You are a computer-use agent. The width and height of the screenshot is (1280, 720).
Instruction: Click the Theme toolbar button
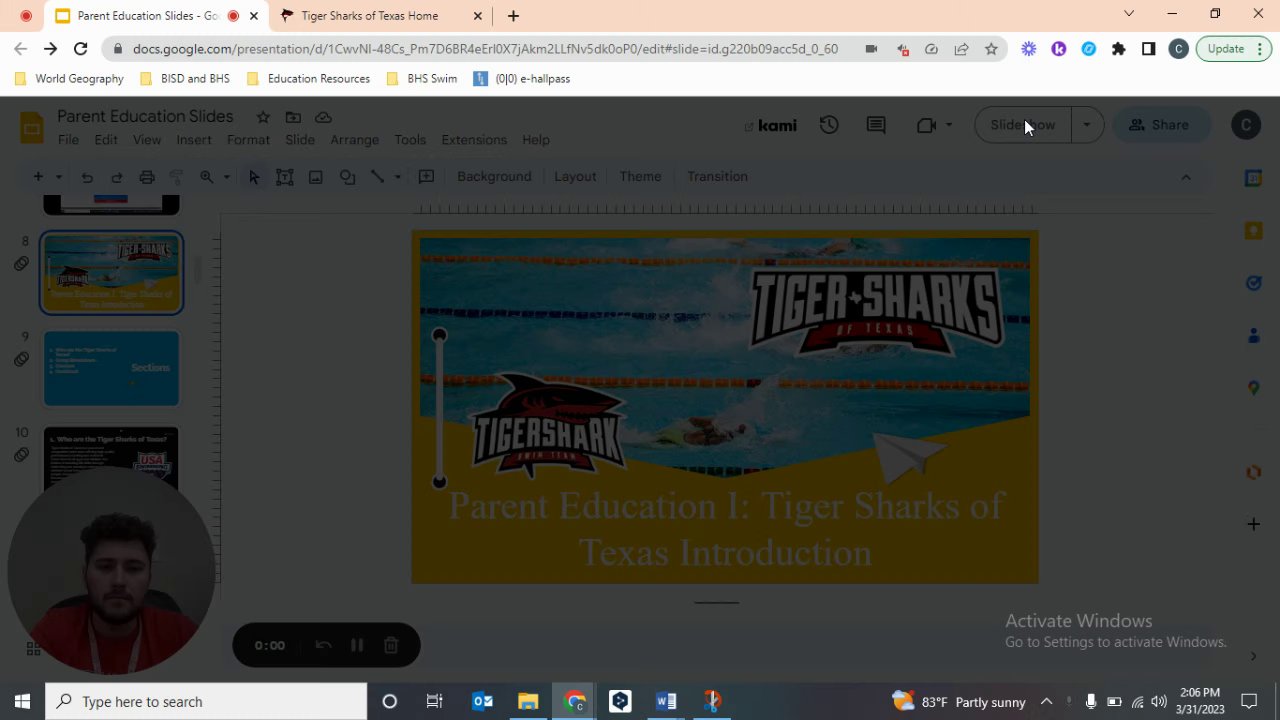[640, 177]
